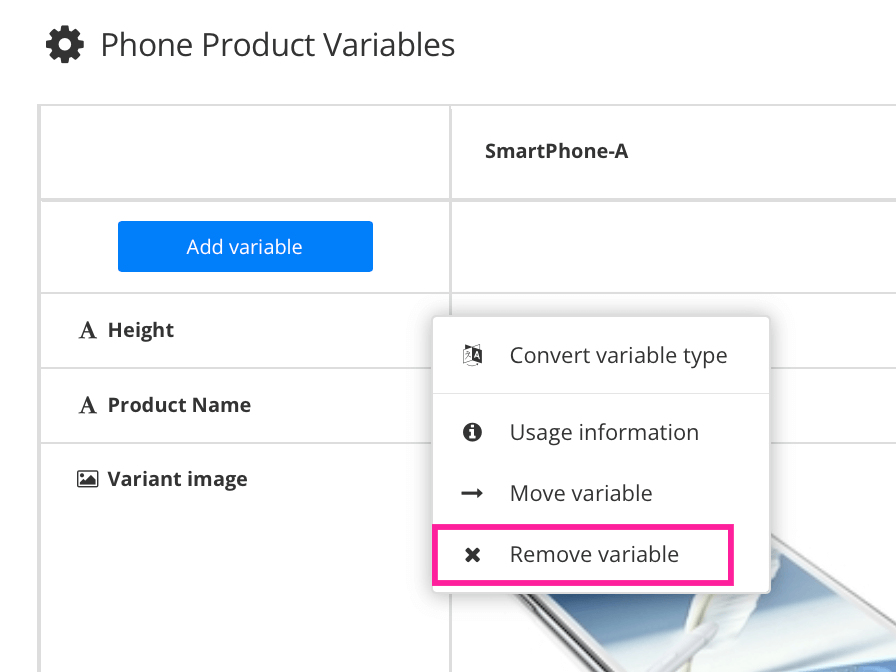
Task: Select Remove variable from the menu
Action: coord(593,554)
